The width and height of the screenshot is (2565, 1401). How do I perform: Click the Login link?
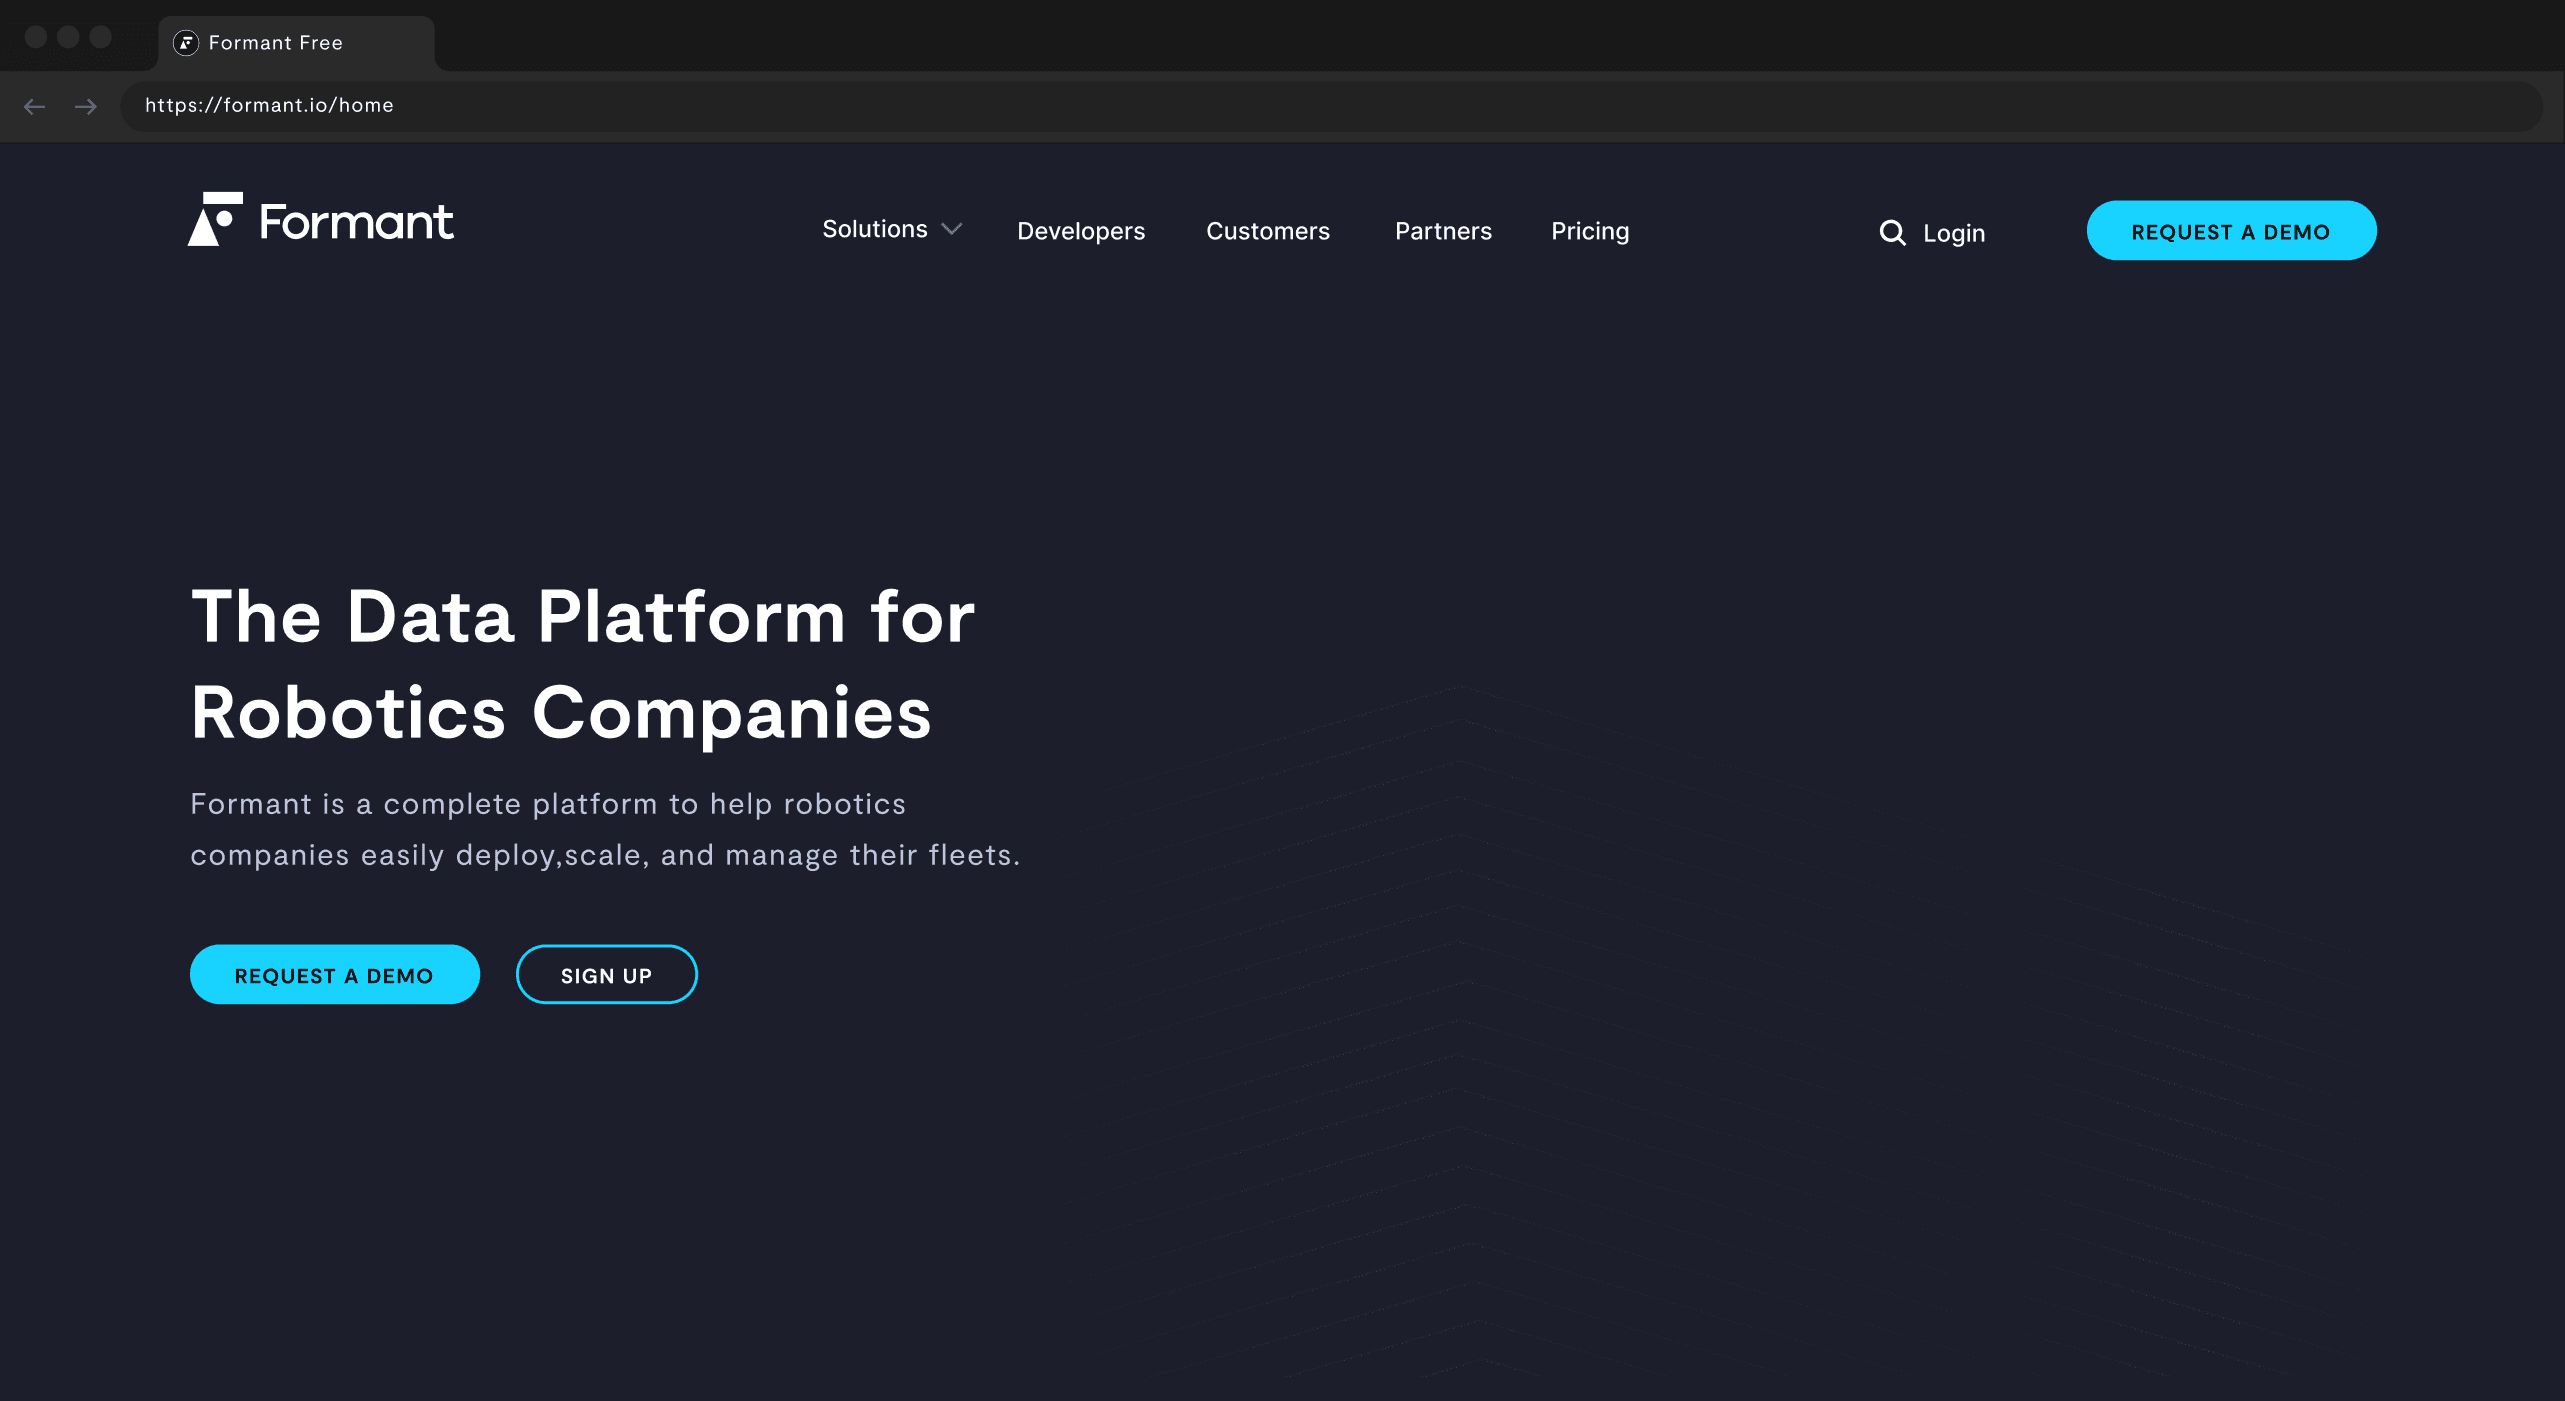pyautogui.click(x=1953, y=233)
